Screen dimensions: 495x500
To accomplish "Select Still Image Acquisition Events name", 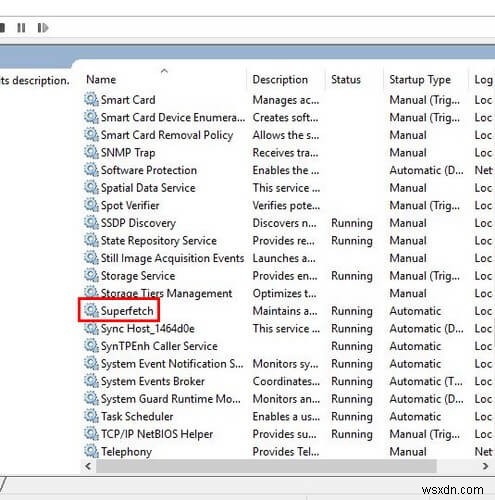I will pyautogui.click(x=172, y=258).
